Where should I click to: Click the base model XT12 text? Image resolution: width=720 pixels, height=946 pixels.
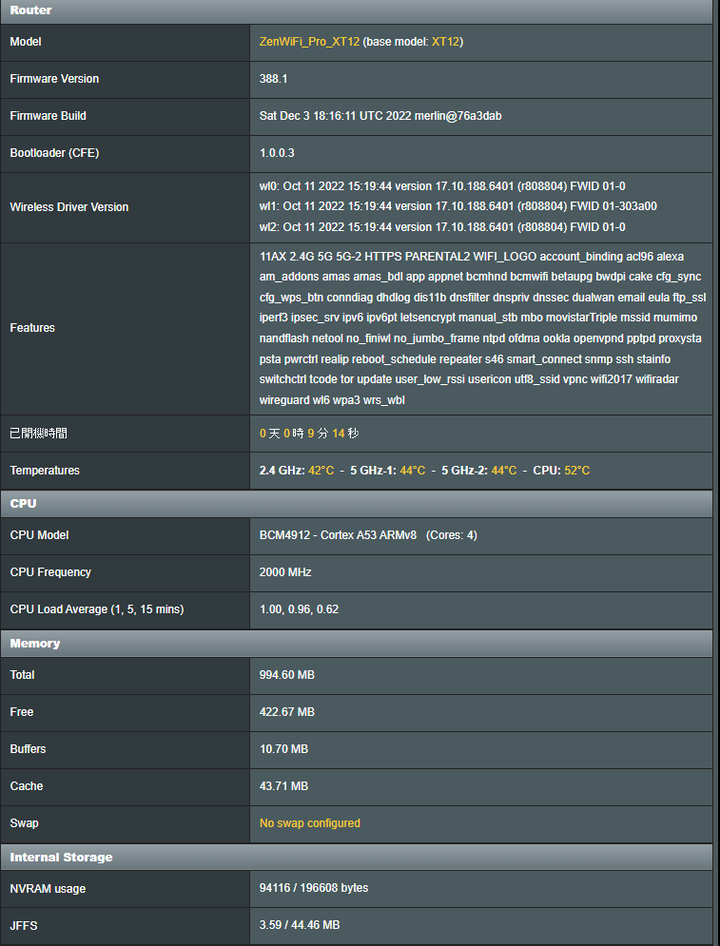click(445, 42)
